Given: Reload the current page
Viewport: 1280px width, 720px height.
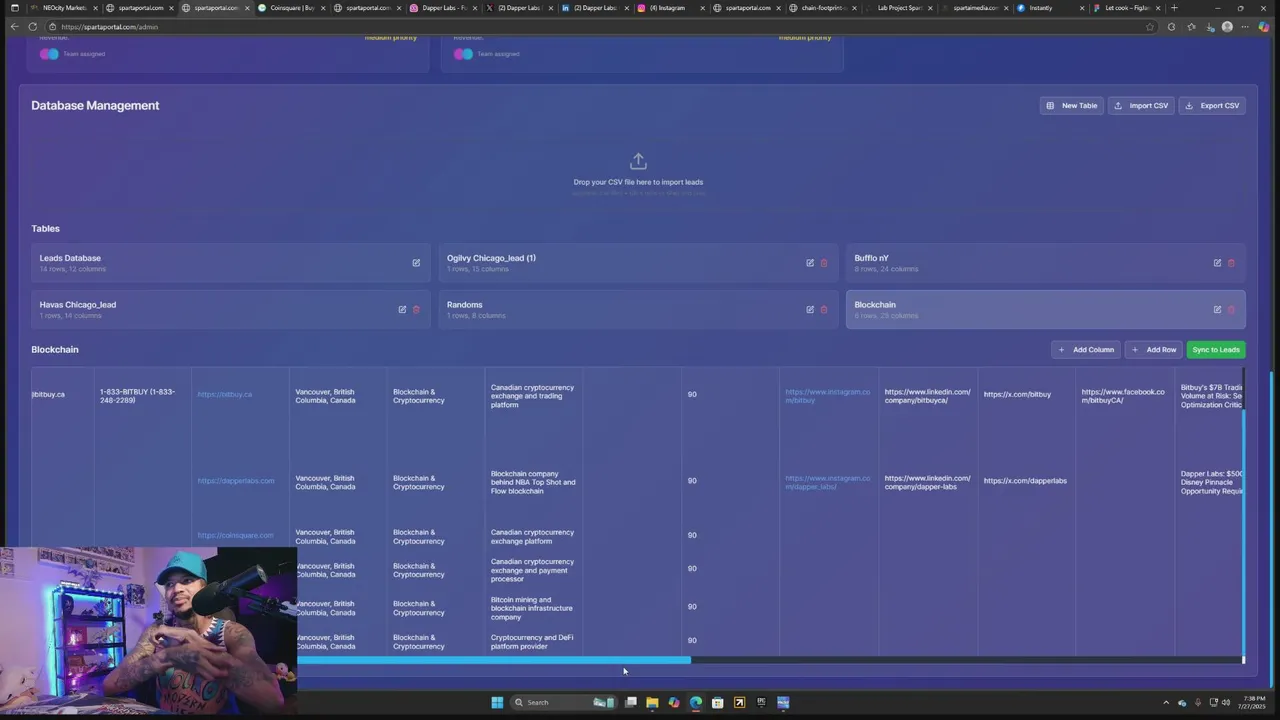Looking at the screenshot, I should click(x=33, y=27).
